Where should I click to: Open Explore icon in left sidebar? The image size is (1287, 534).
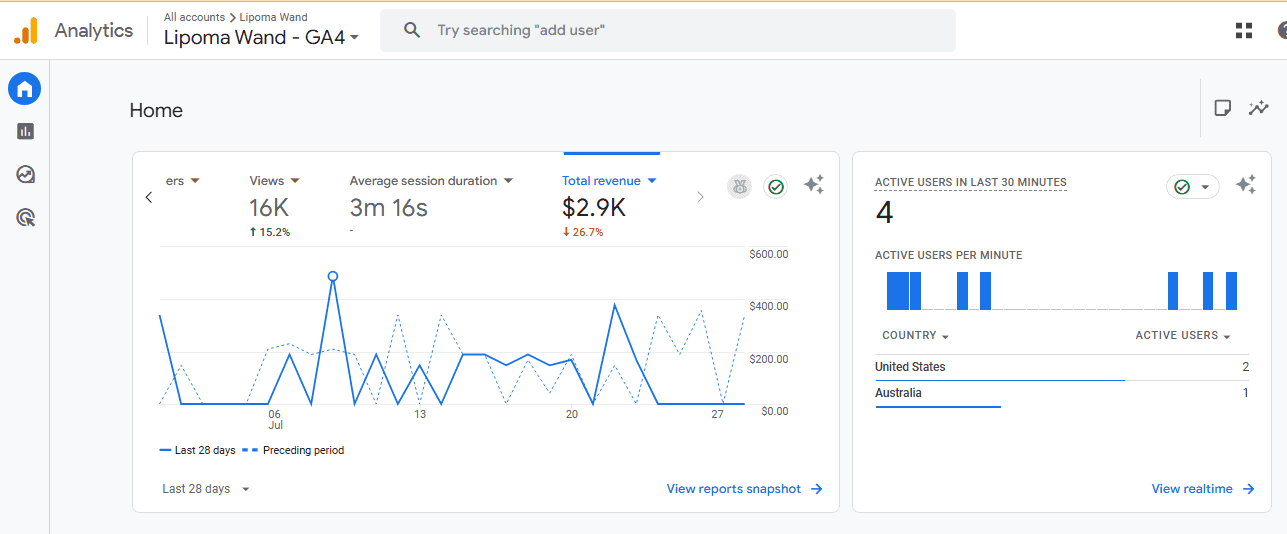25,174
